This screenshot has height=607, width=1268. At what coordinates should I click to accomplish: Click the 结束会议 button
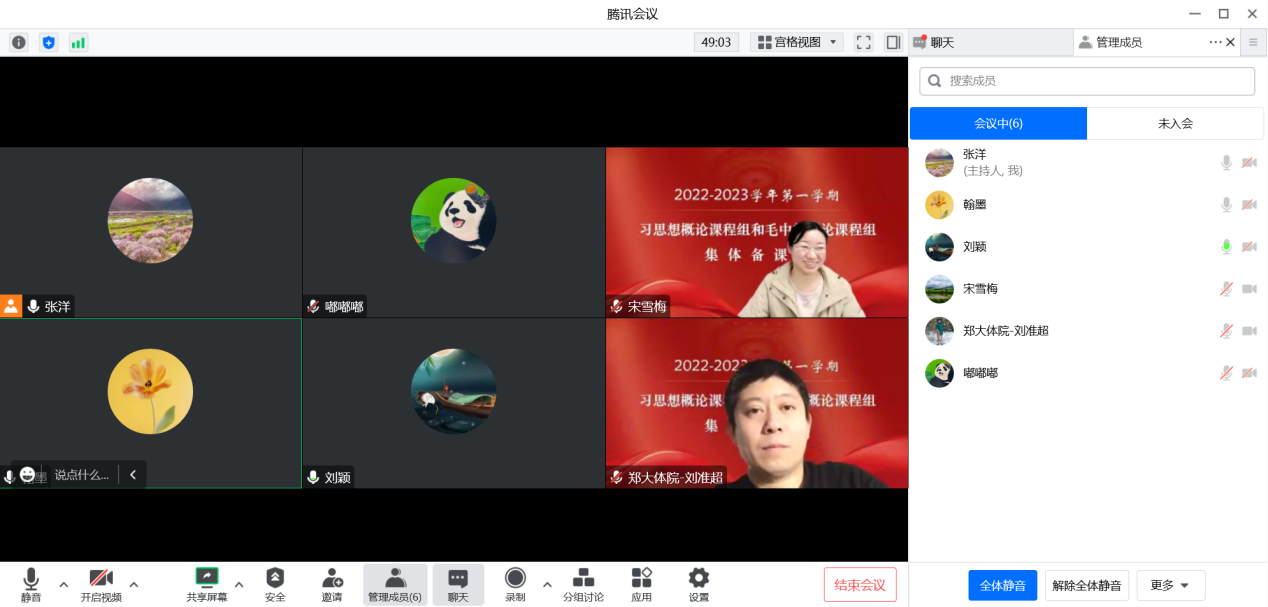click(860, 584)
